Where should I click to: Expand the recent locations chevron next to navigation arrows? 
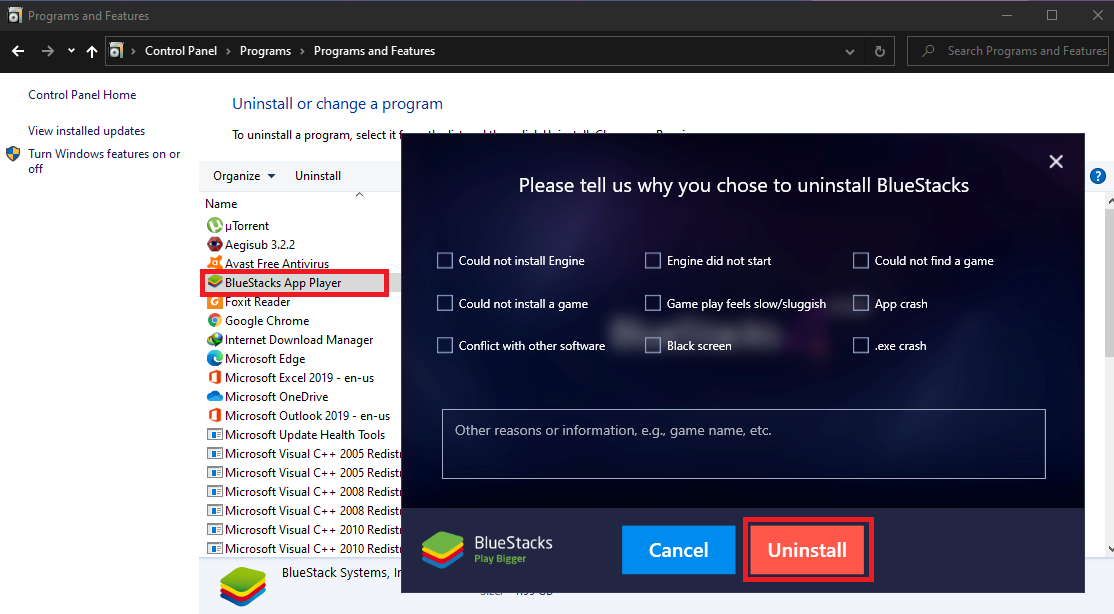(x=70, y=50)
